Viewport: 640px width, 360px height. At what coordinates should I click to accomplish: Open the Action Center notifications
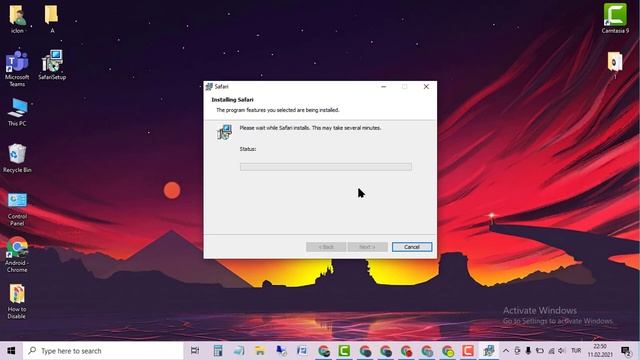coord(626,351)
